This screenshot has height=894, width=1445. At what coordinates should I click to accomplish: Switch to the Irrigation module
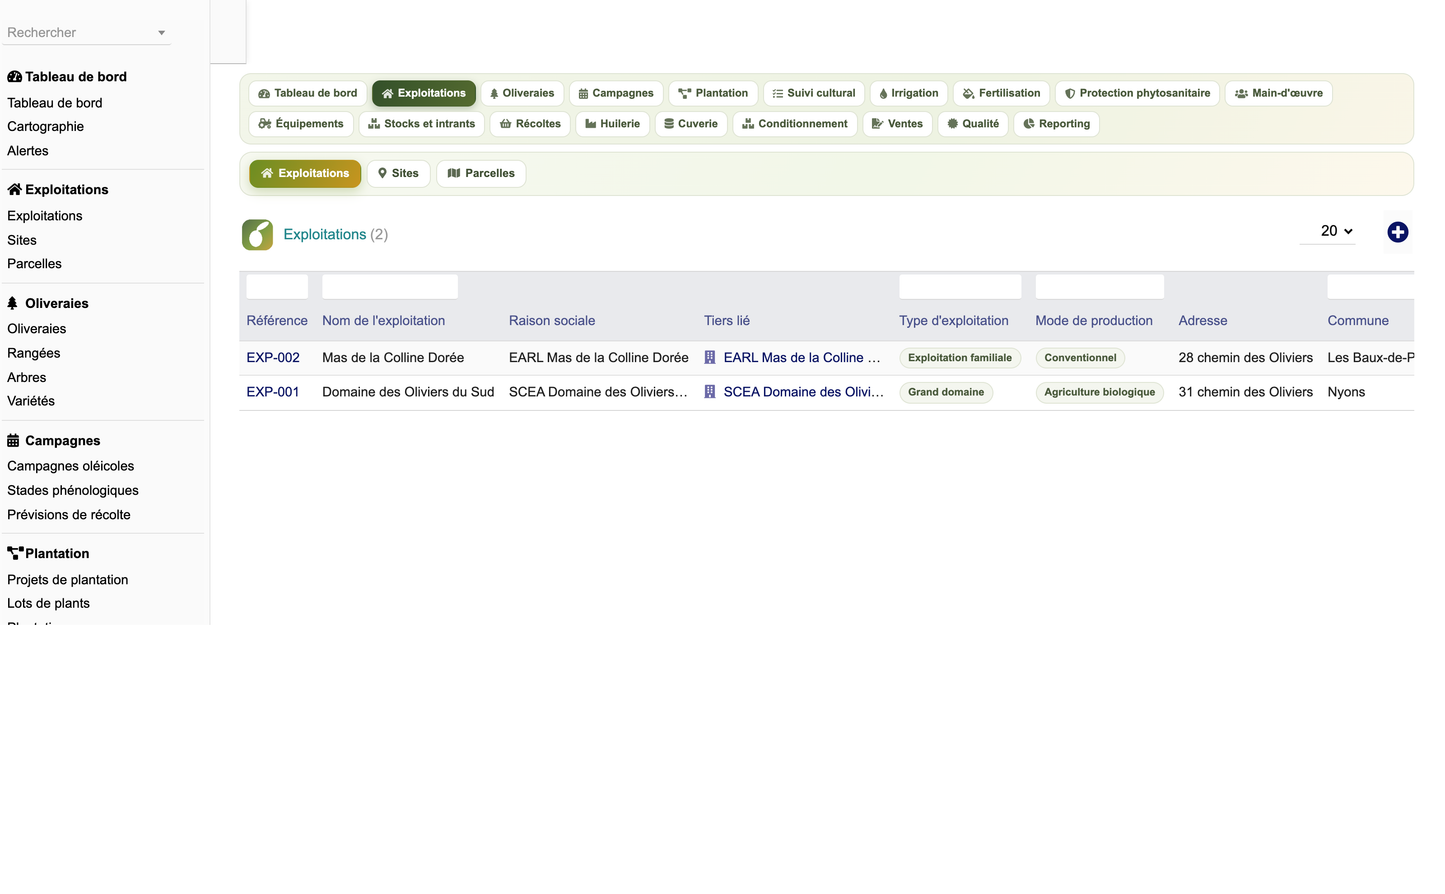909,93
